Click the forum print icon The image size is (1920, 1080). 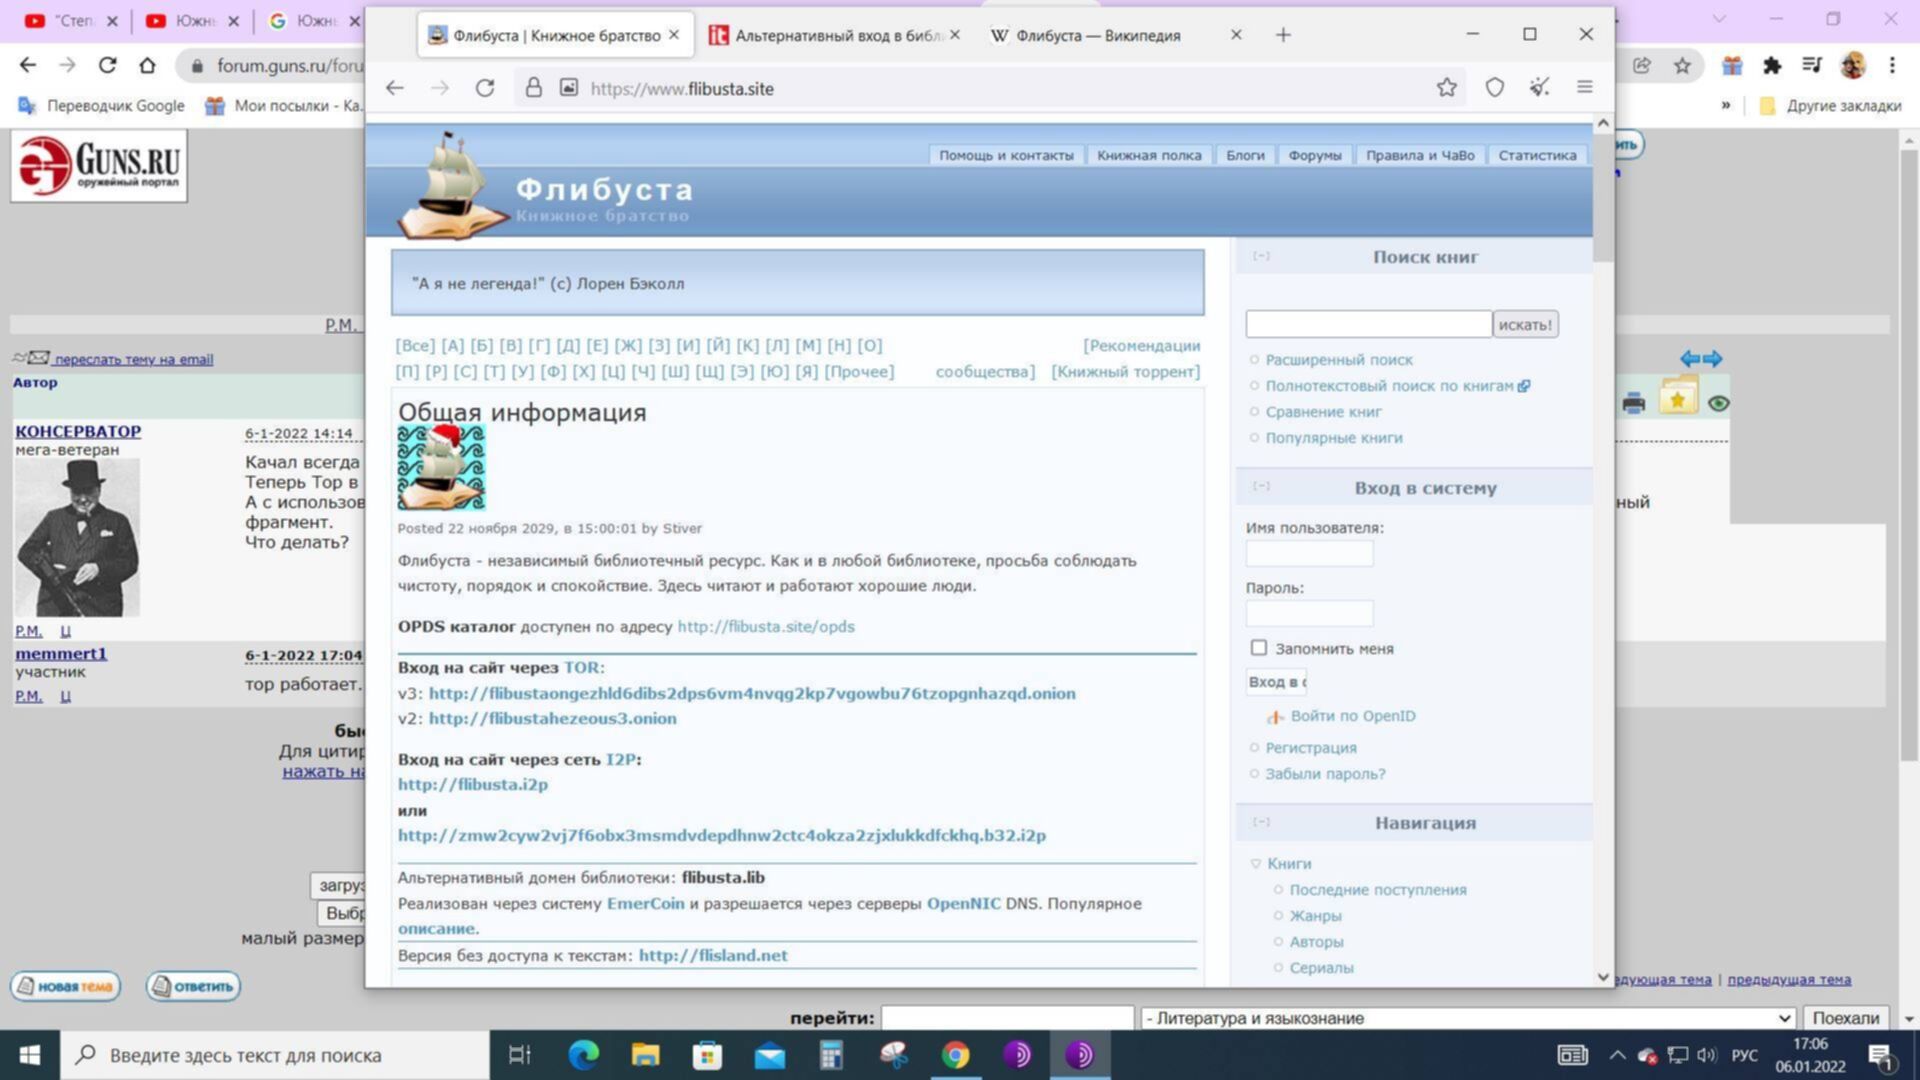coord(1634,403)
